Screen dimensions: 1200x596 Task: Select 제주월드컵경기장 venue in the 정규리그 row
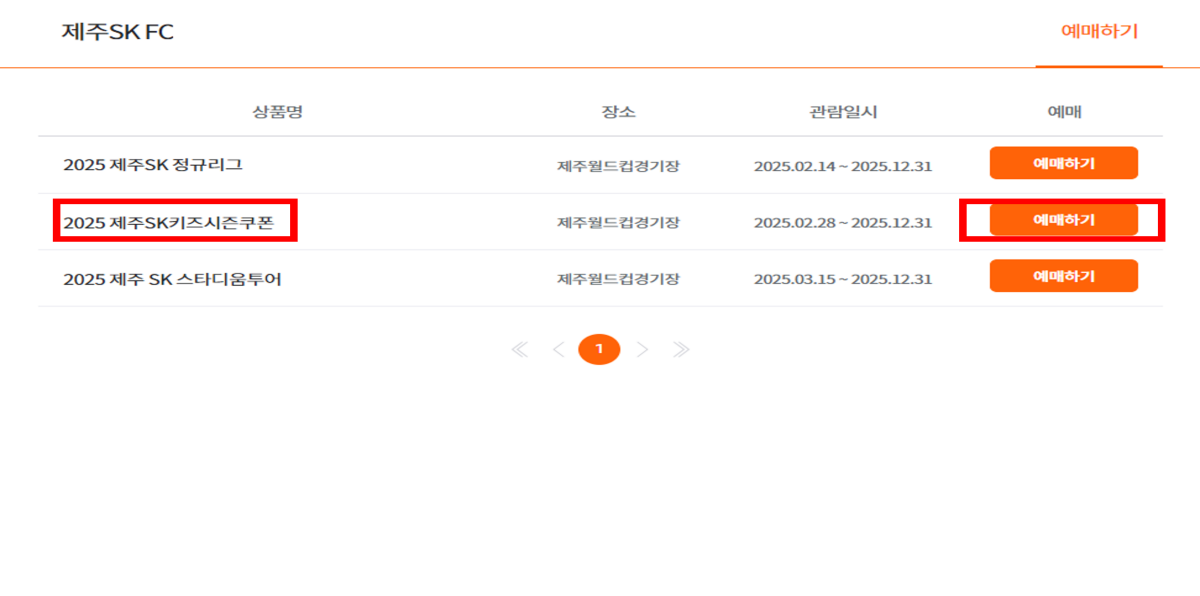618,166
